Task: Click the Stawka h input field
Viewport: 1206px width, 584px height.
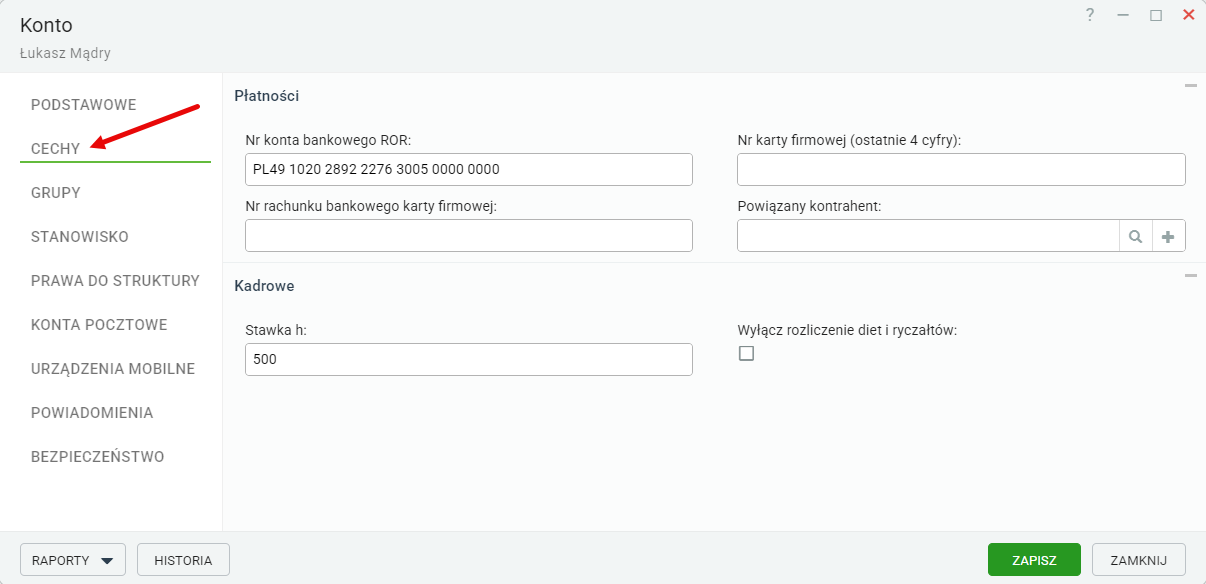Action: [x=469, y=359]
